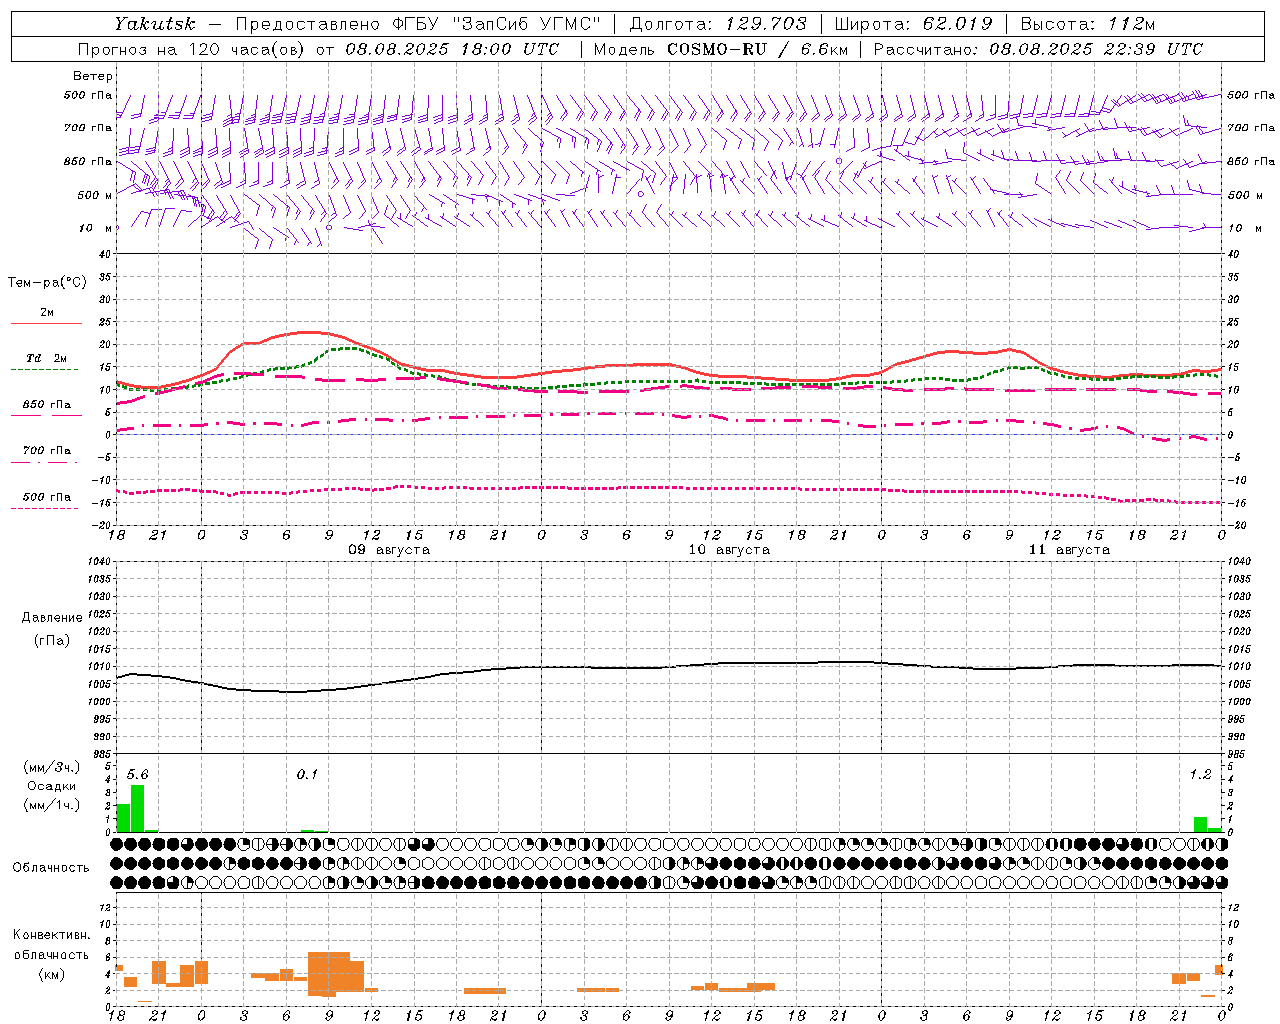
Task: Click the tallest green precipitation bar under "5.6"
Action: 138,808
